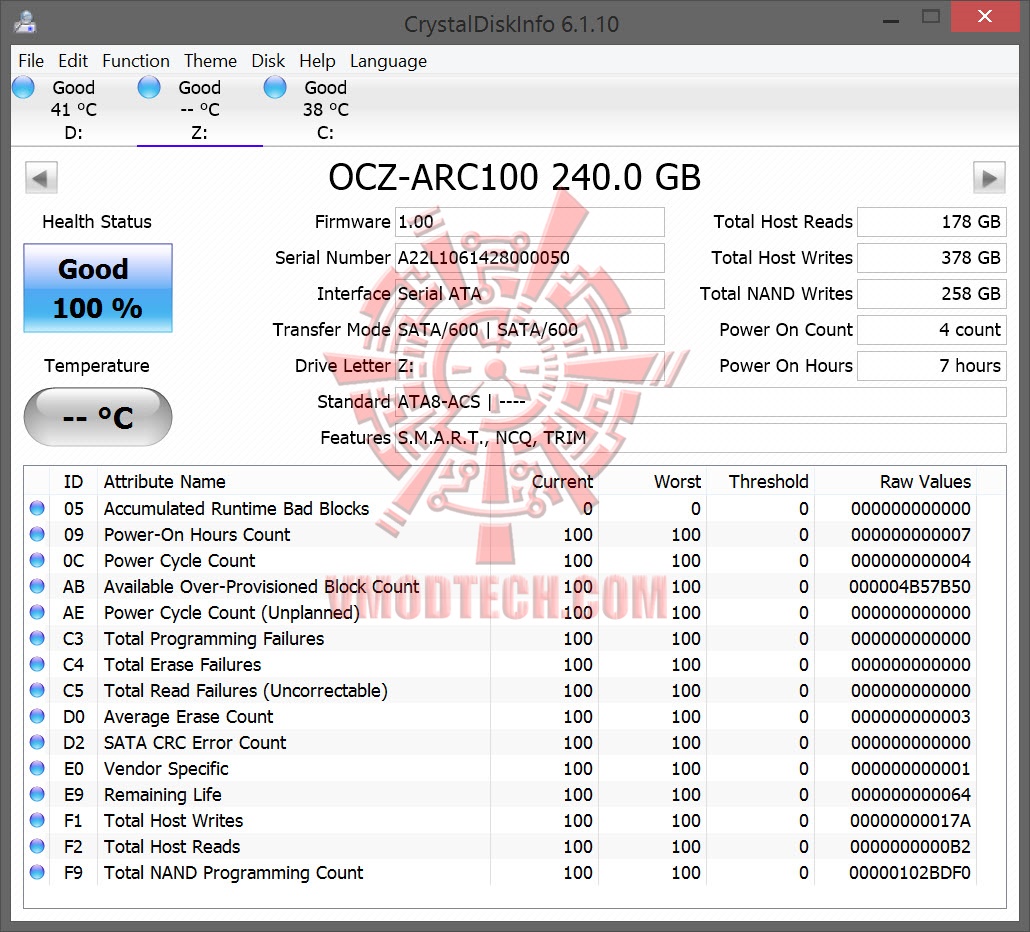Maximize the CrystalDiskInfo window
1030x932 pixels.
pyautogui.click(x=931, y=17)
